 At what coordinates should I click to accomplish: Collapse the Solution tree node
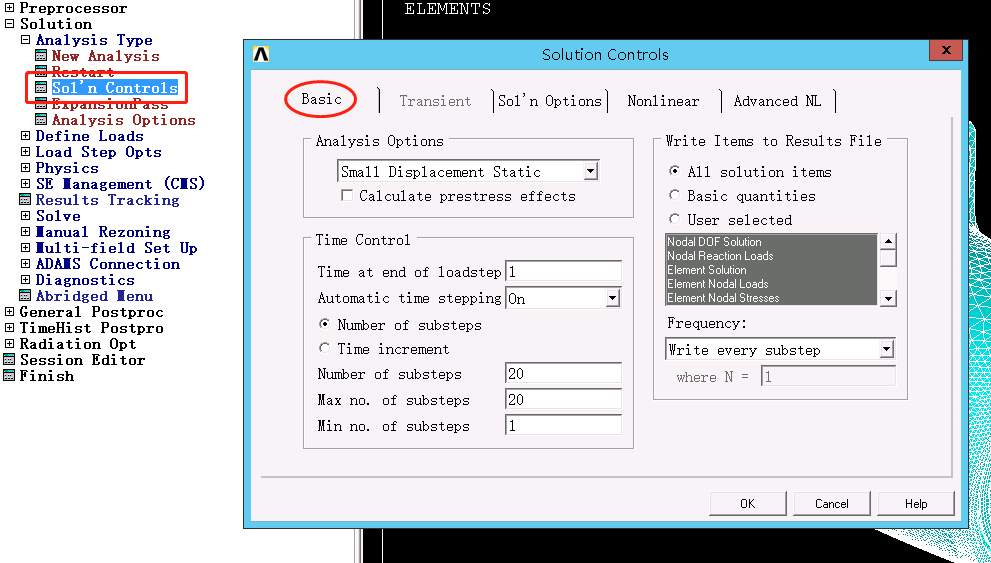(9, 24)
